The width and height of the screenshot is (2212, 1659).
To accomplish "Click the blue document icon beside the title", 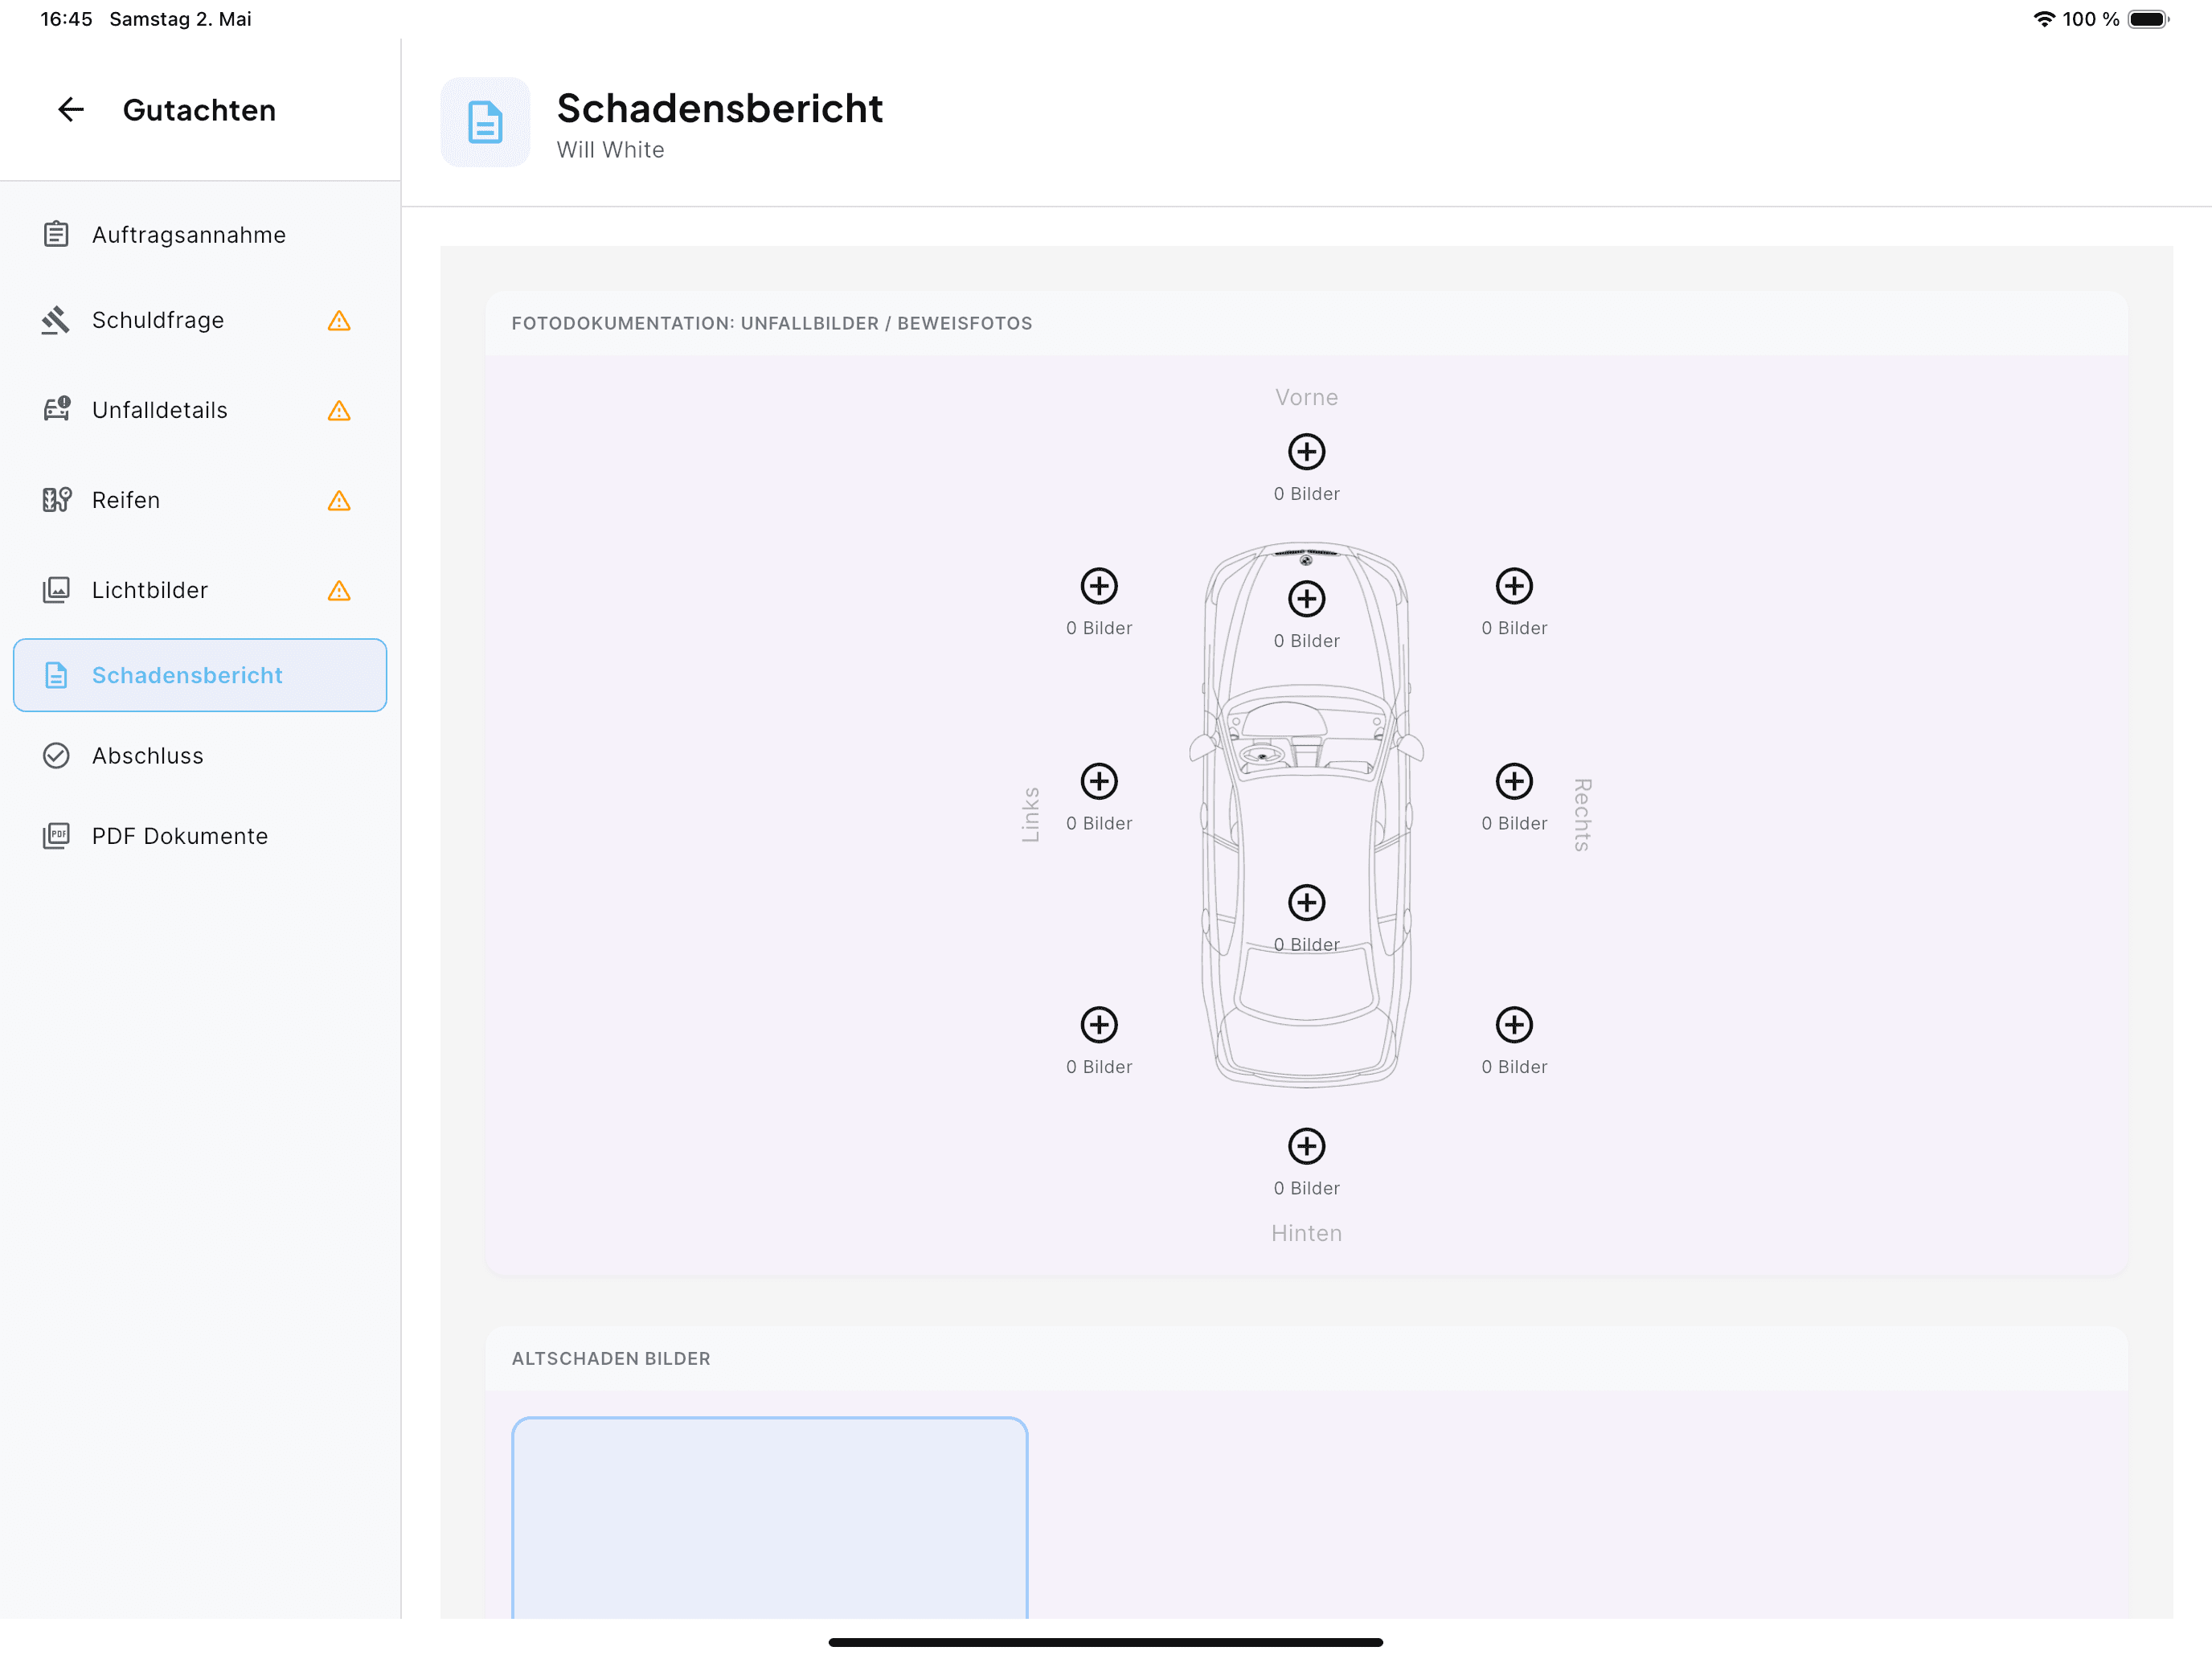I will point(485,122).
